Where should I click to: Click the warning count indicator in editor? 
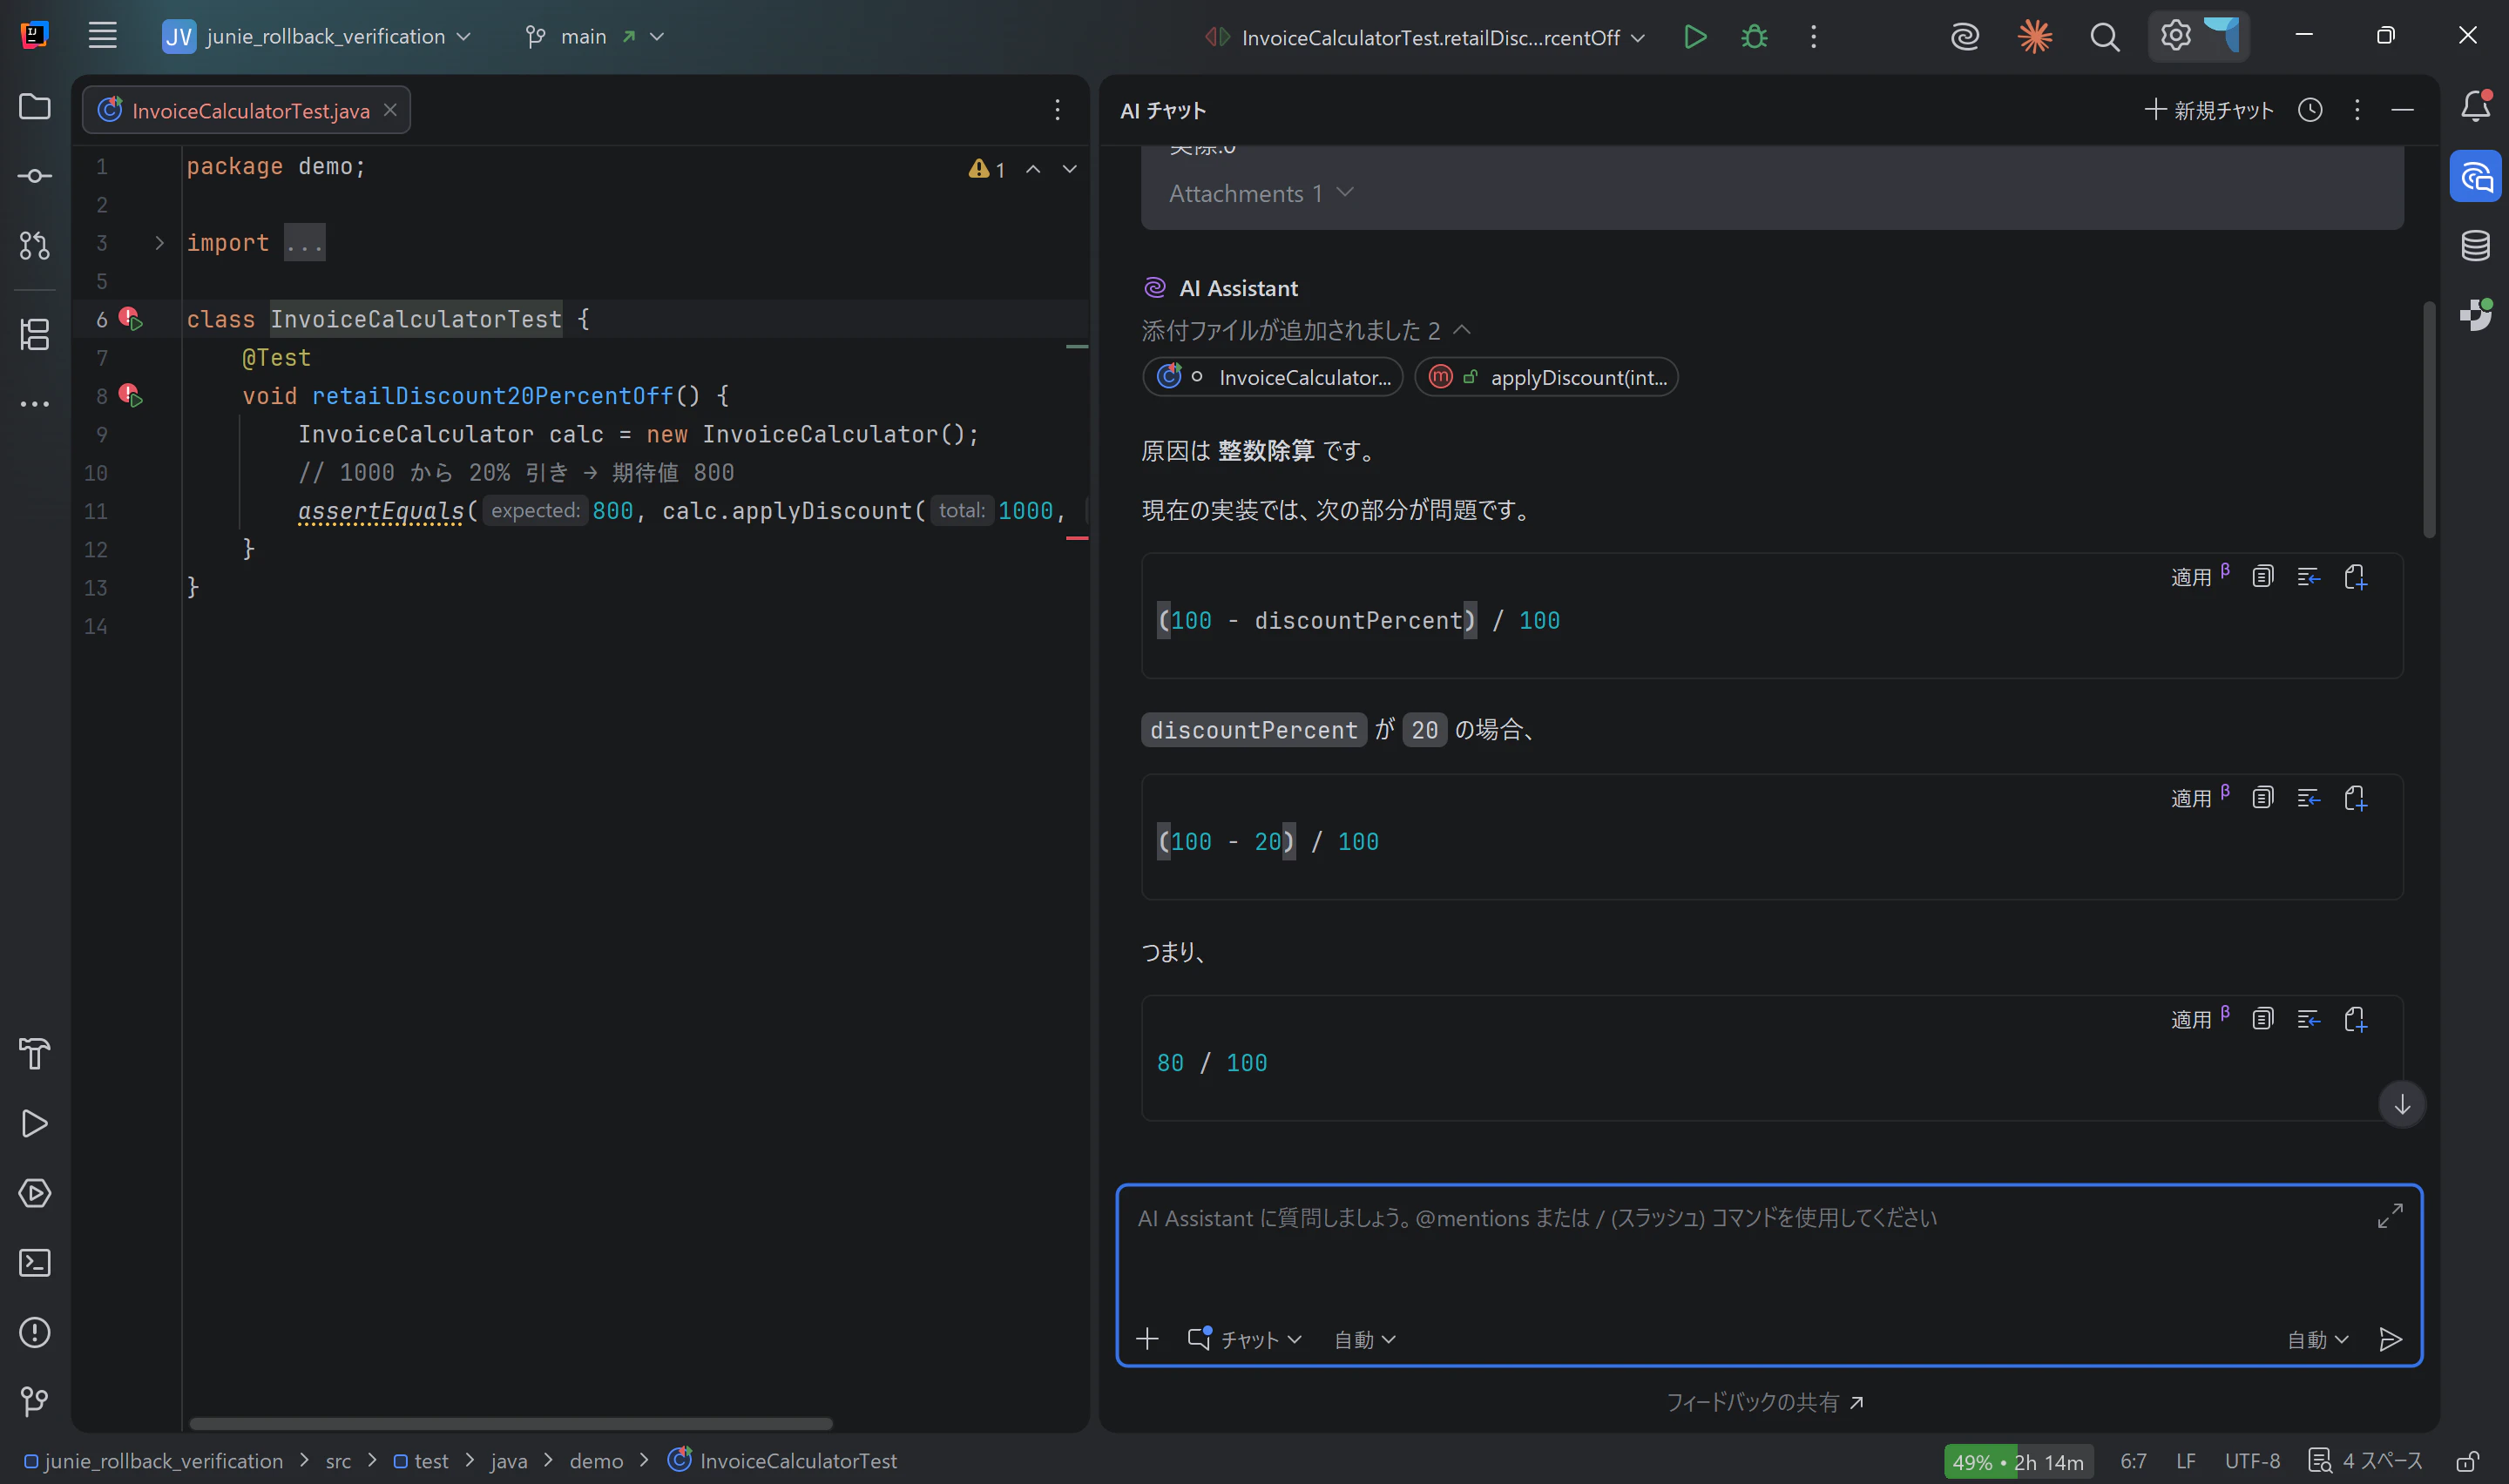pyautogui.click(x=987, y=169)
